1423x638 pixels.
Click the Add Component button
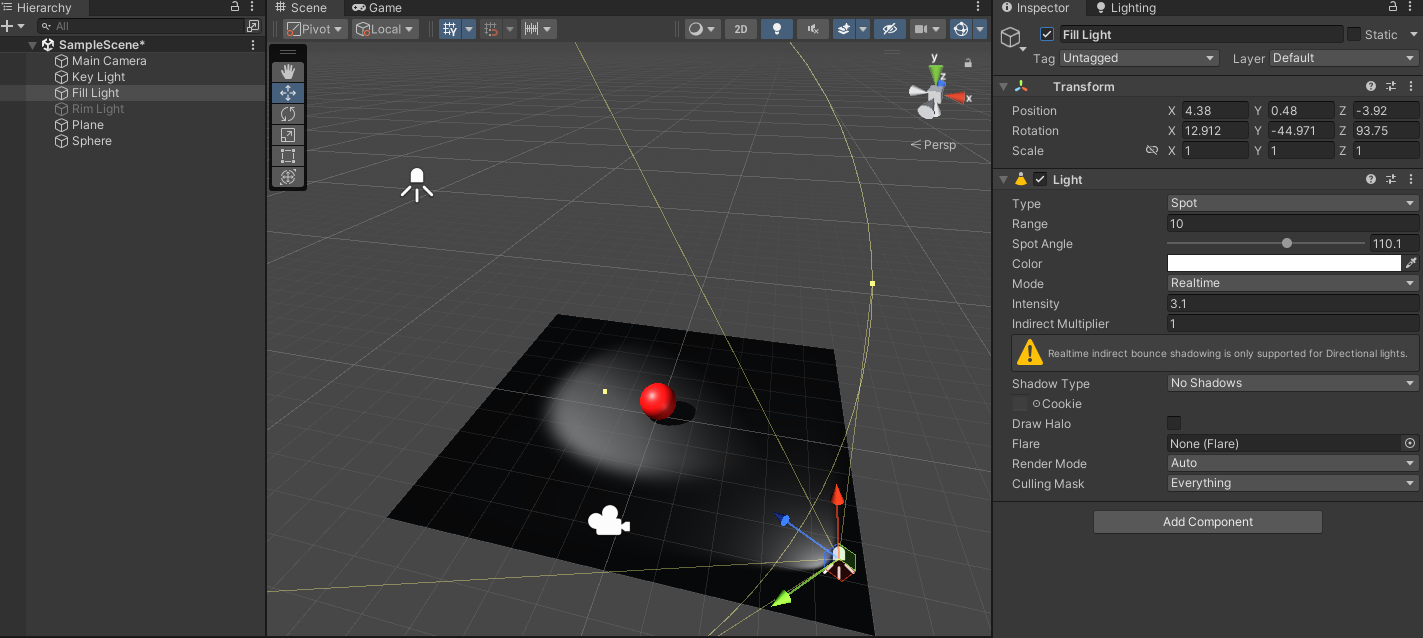click(1207, 521)
